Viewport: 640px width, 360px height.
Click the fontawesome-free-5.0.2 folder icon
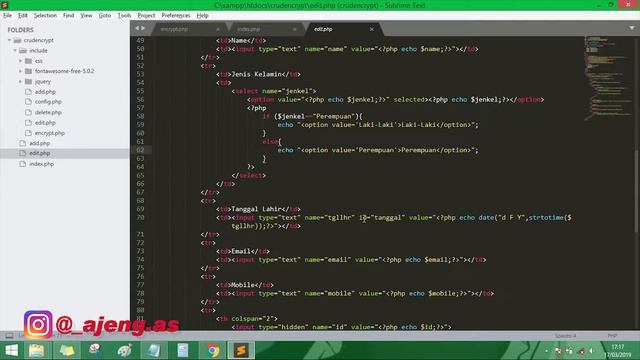pos(28,71)
